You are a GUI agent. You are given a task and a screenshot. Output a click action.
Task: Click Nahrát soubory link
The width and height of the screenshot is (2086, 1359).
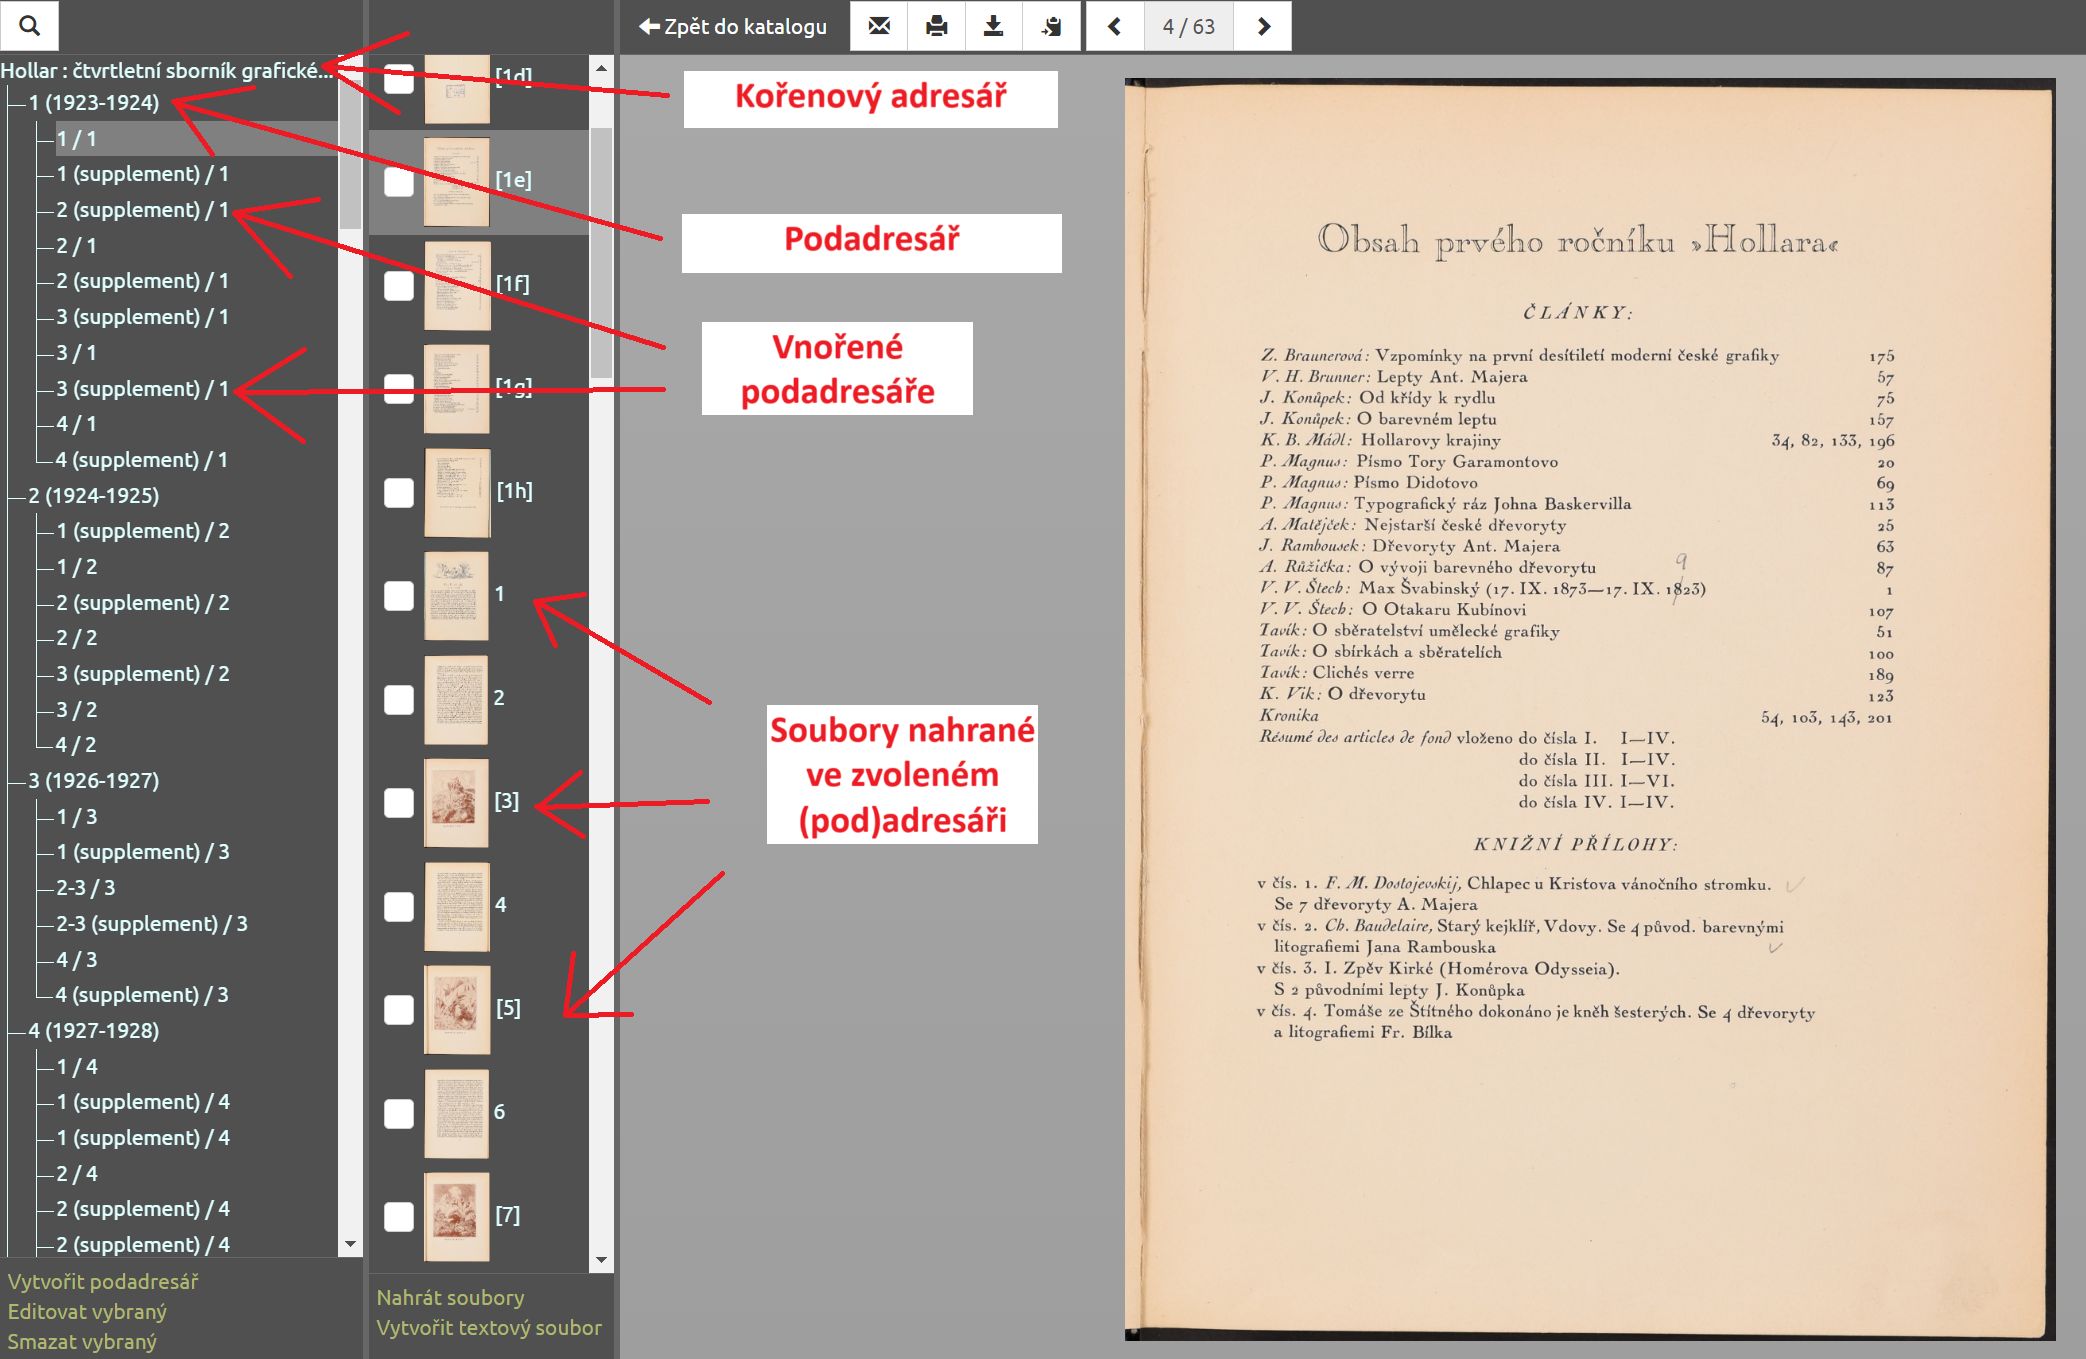click(450, 1298)
